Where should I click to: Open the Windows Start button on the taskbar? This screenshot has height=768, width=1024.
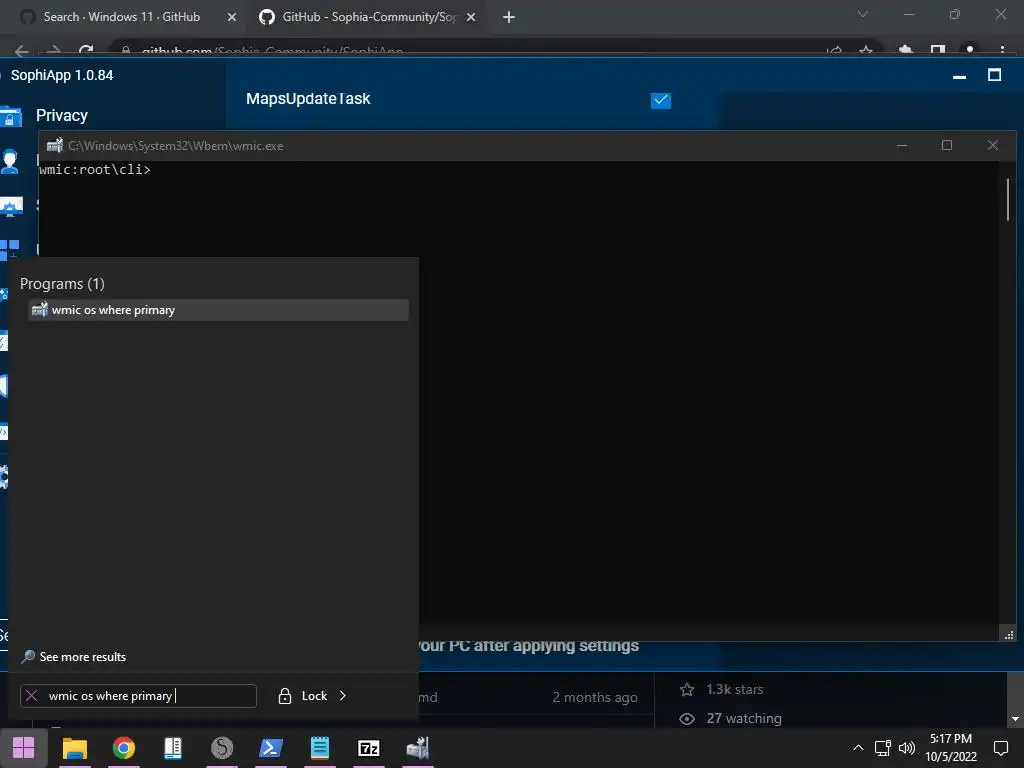(x=24, y=748)
